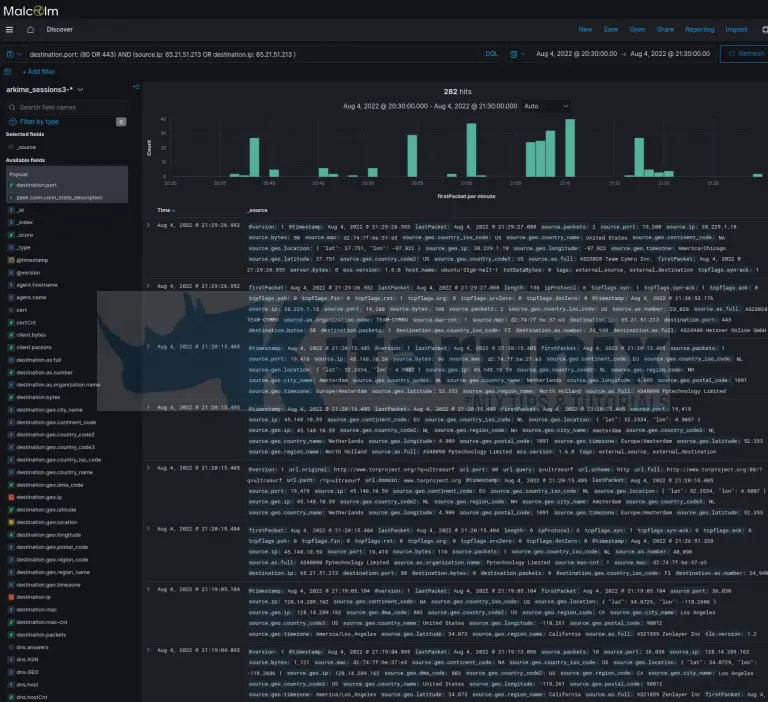768x702 pixels.
Task: Click the Refresh button
Action: tap(744, 54)
